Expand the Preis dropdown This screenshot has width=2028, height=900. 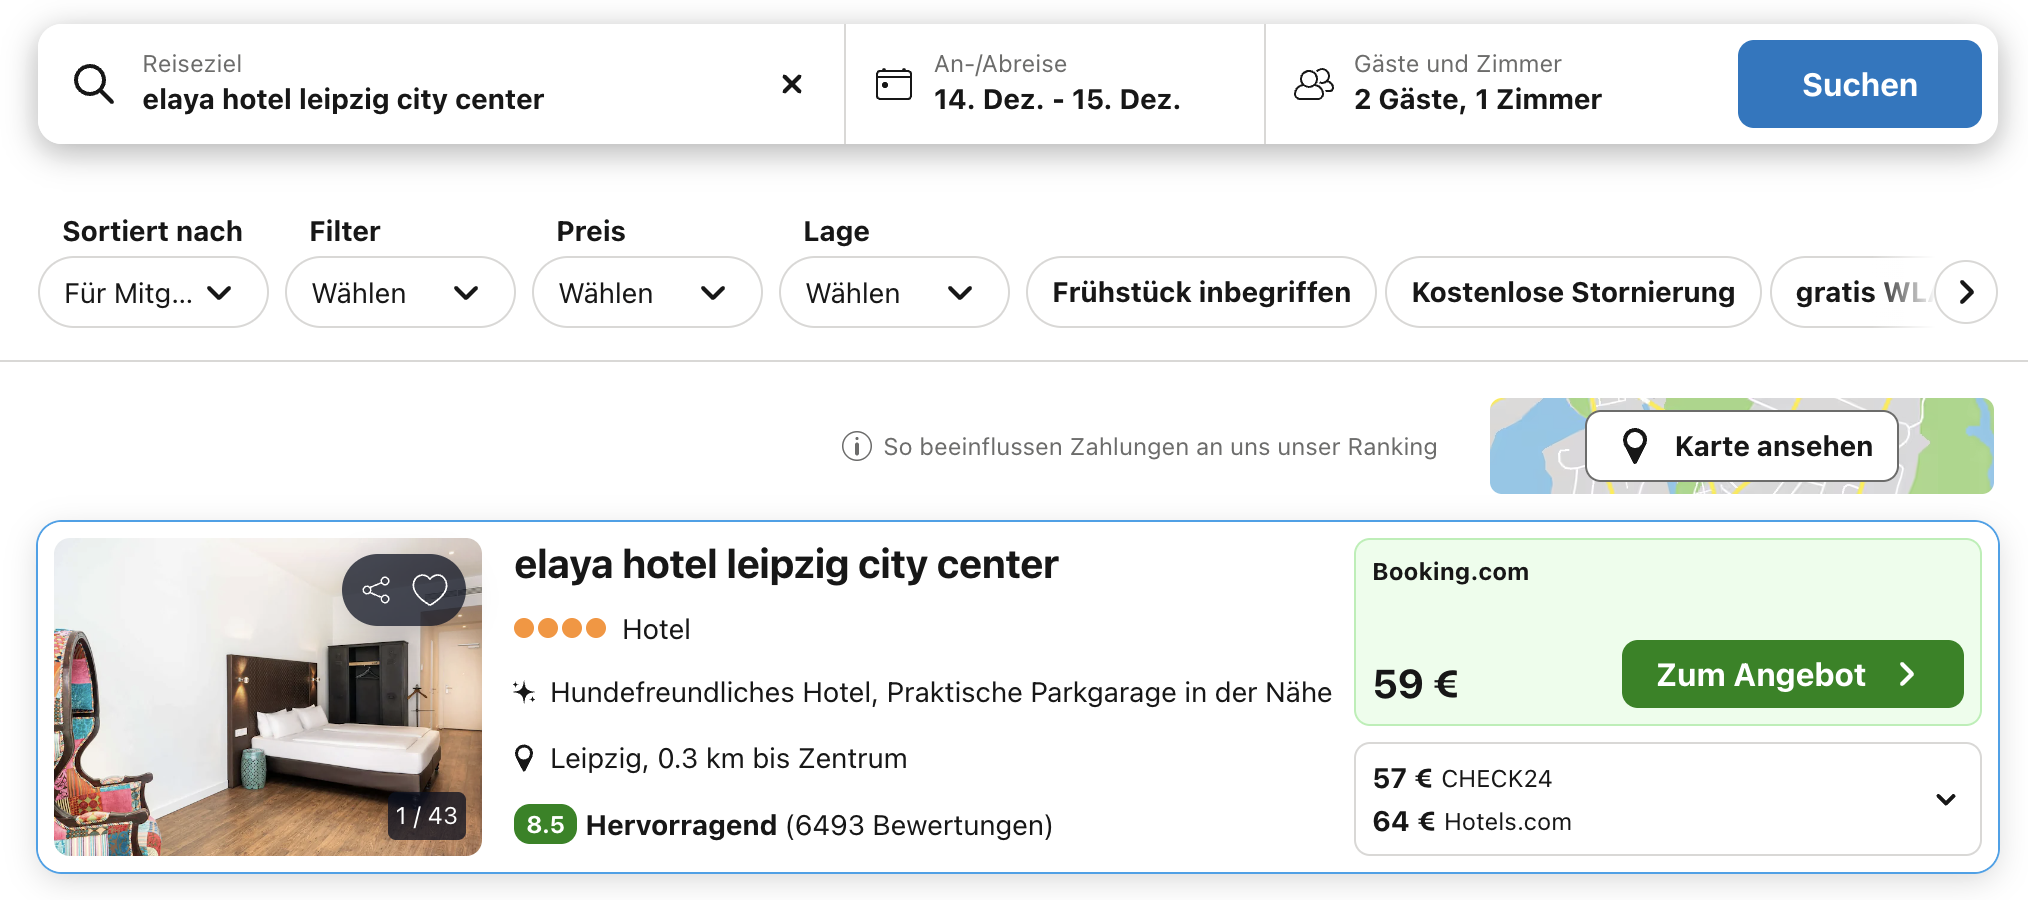pos(646,292)
